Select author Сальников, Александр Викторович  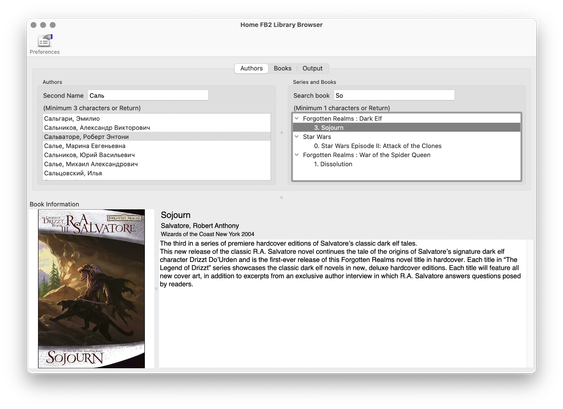157,127
